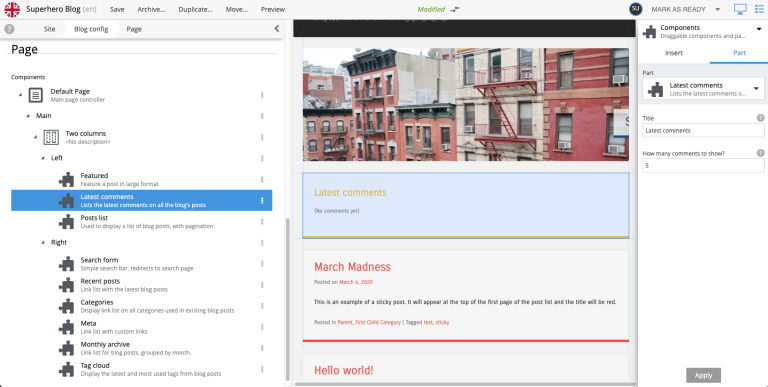Click the How many comments input field
Viewport: 768px width, 387px height.
pos(703,166)
